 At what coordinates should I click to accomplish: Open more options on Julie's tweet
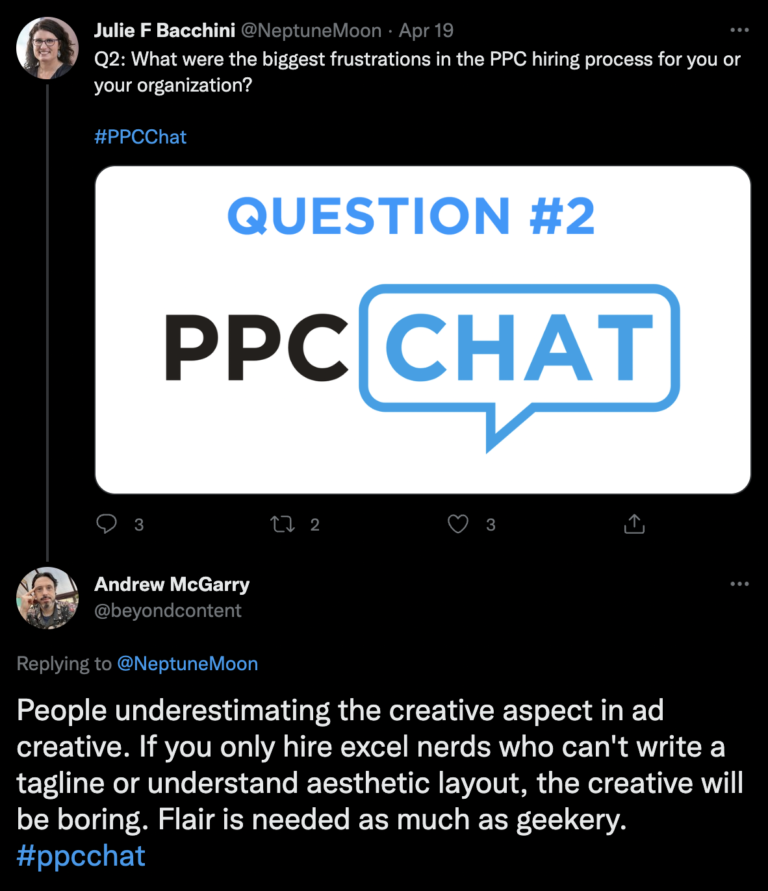(739, 31)
